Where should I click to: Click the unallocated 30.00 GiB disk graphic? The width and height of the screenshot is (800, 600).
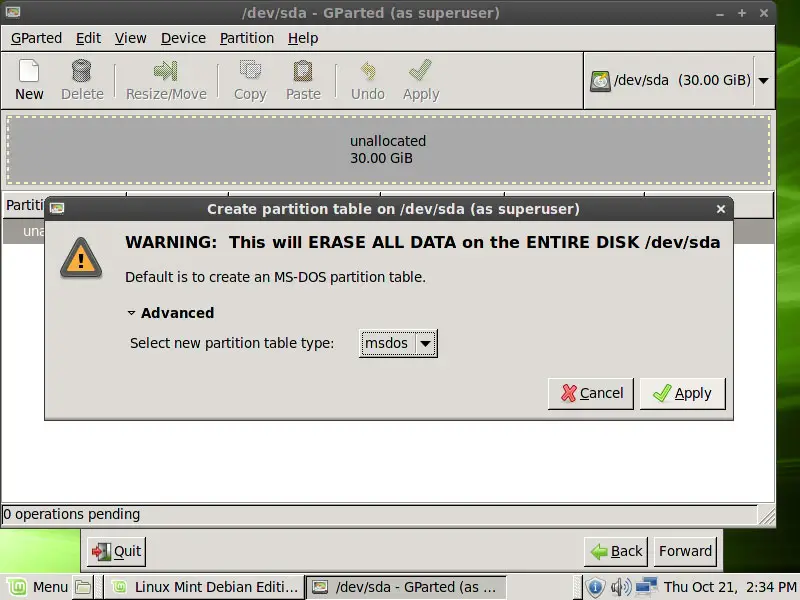[x=388, y=149]
